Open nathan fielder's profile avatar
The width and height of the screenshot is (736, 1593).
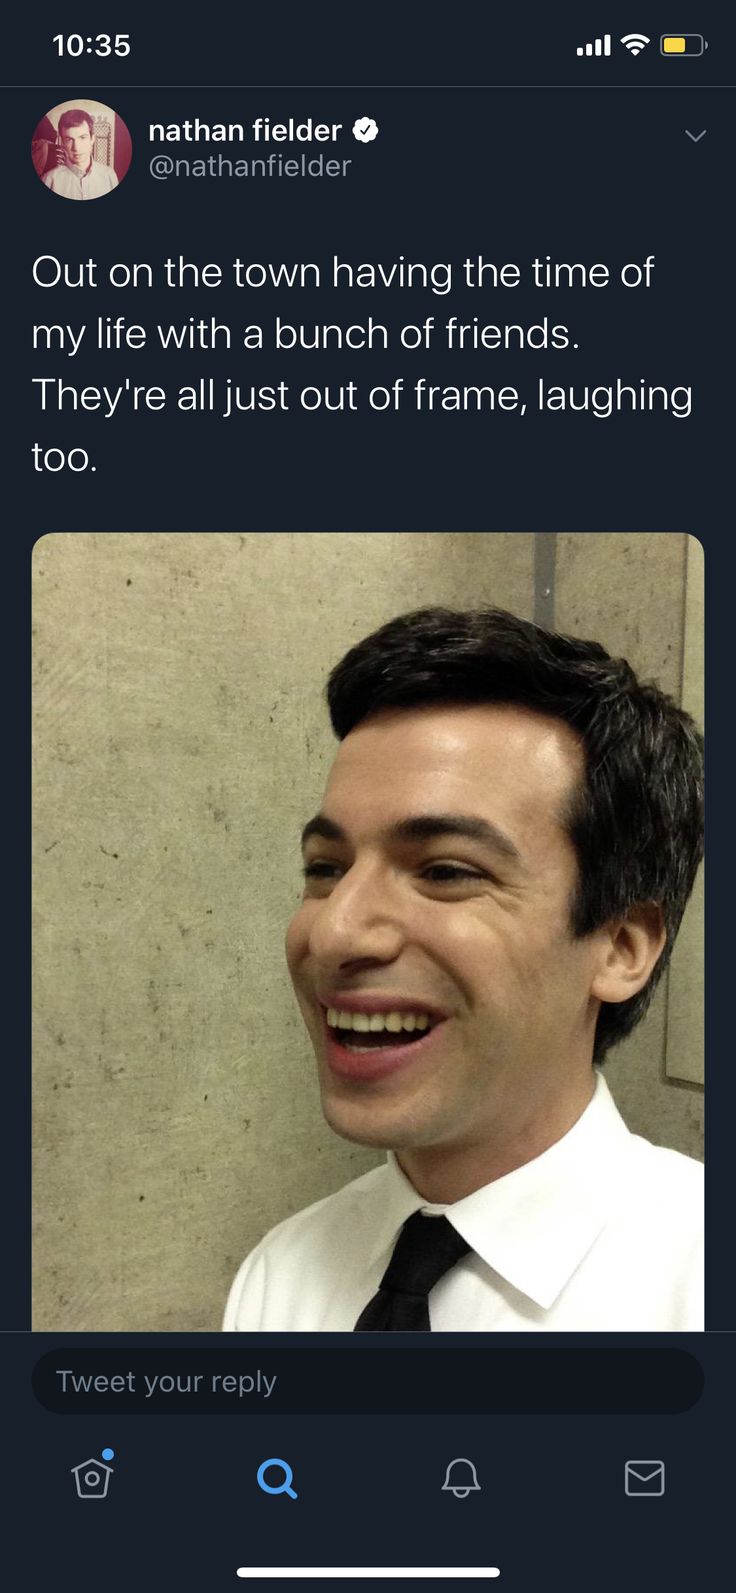pos(82,149)
